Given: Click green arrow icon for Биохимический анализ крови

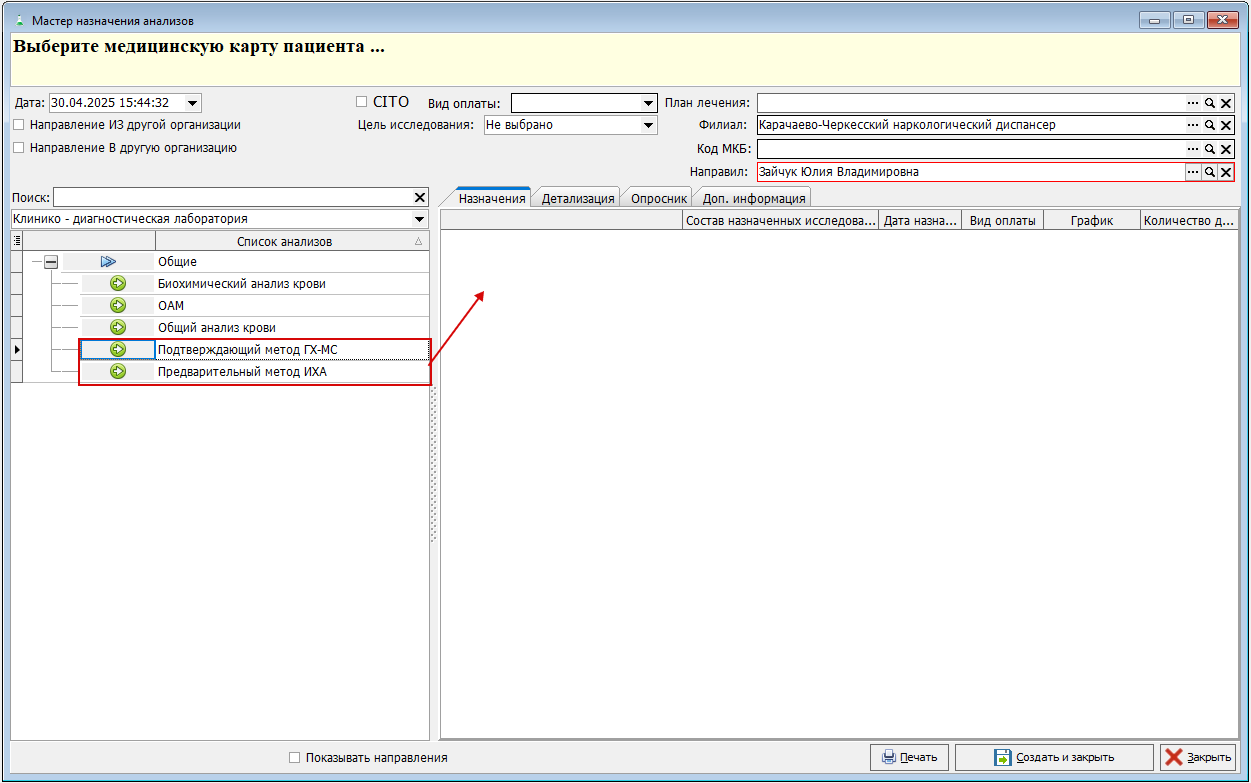Looking at the screenshot, I should click(118, 284).
